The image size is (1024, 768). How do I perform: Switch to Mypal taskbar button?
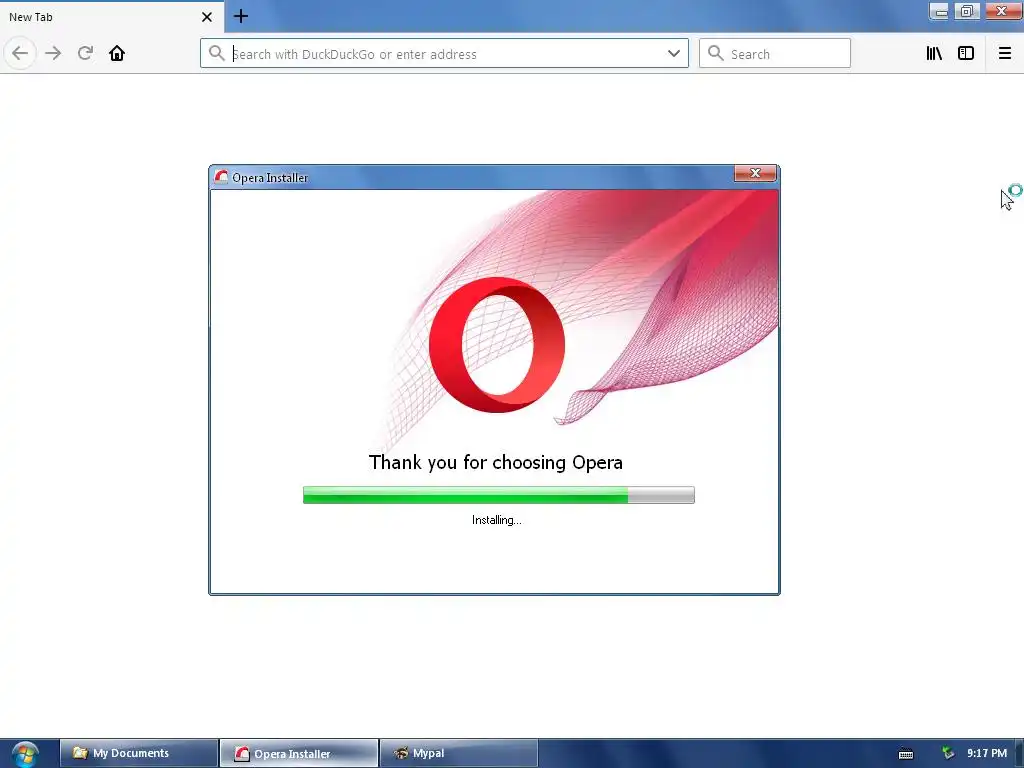(458, 753)
